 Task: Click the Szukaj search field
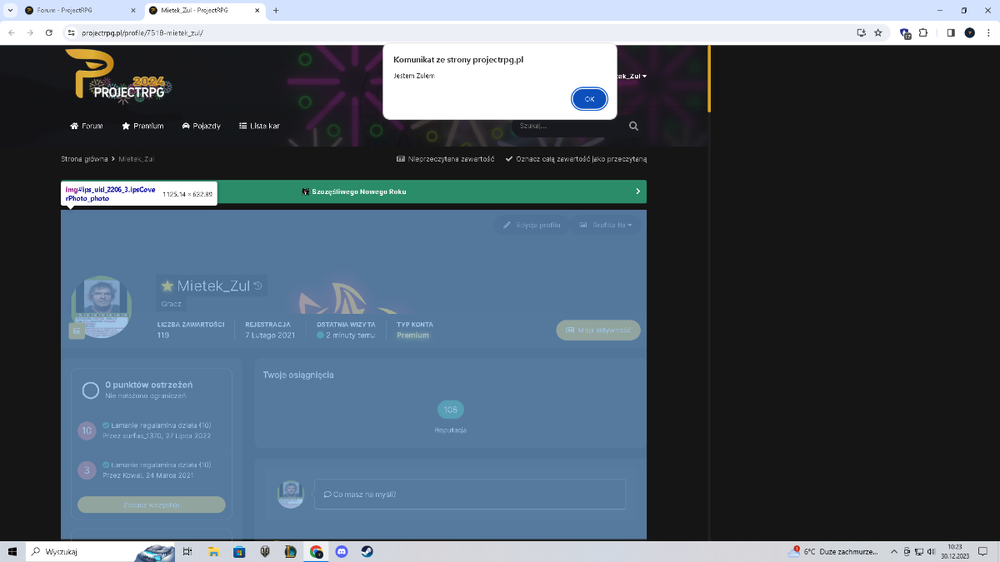[568, 126]
